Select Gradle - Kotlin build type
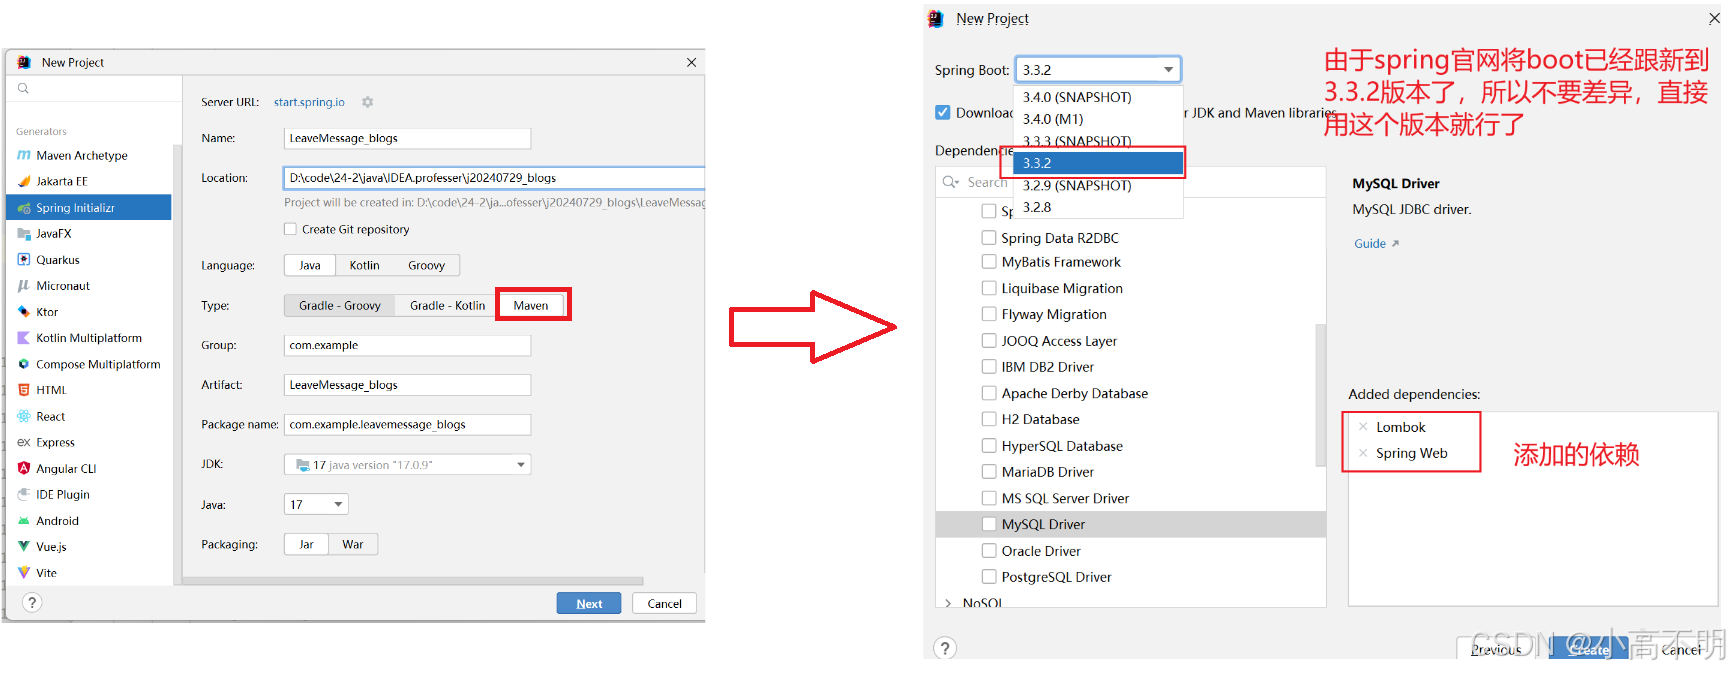Viewport: 1732px width, 674px height. pyautogui.click(x=447, y=305)
